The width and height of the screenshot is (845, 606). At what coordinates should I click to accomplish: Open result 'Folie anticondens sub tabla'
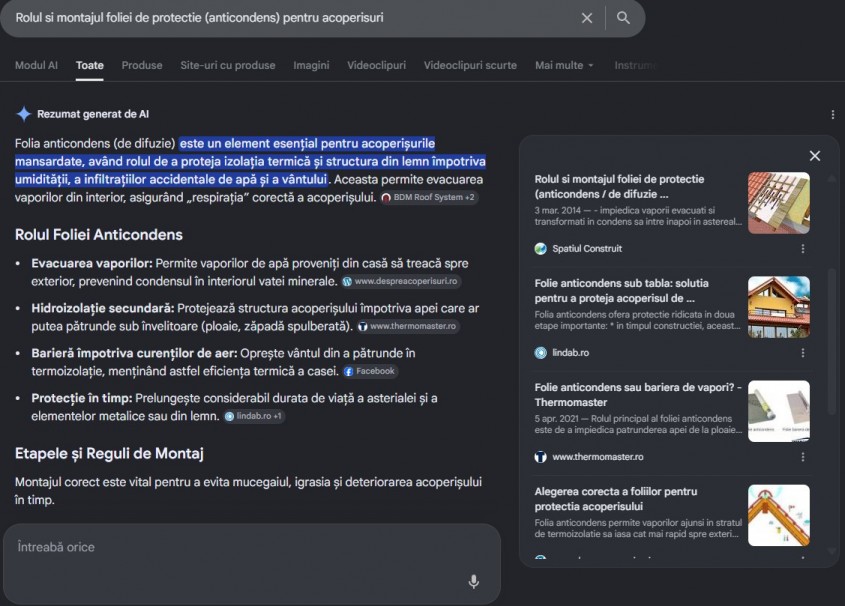(x=621, y=290)
